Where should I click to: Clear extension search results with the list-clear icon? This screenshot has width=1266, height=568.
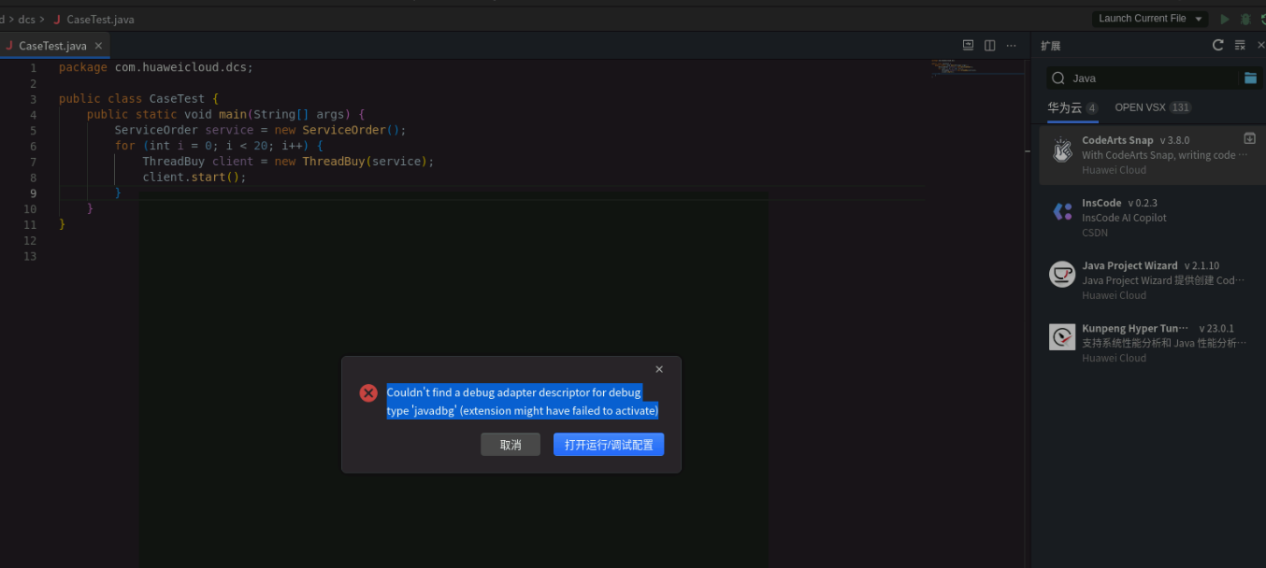[1240, 45]
